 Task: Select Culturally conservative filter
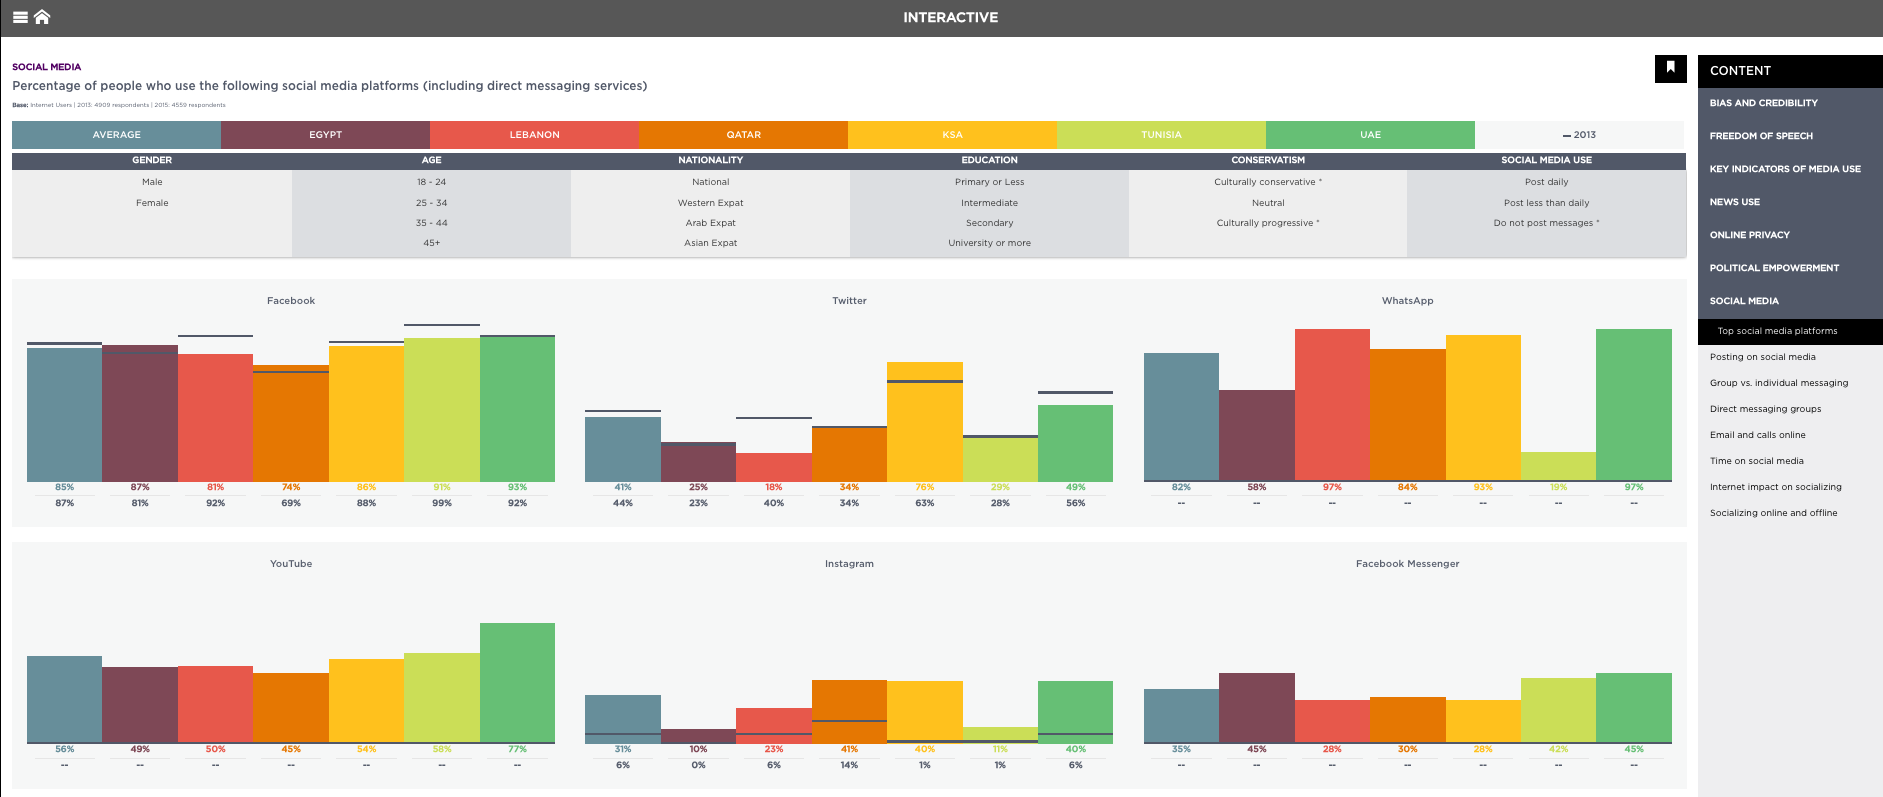(x=1267, y=182)
